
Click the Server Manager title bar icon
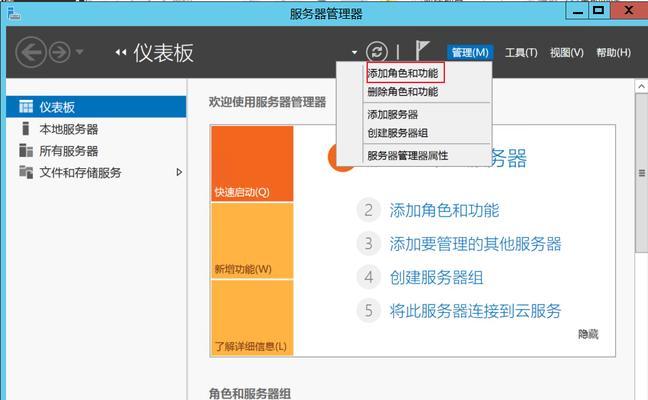click(14, 13)
